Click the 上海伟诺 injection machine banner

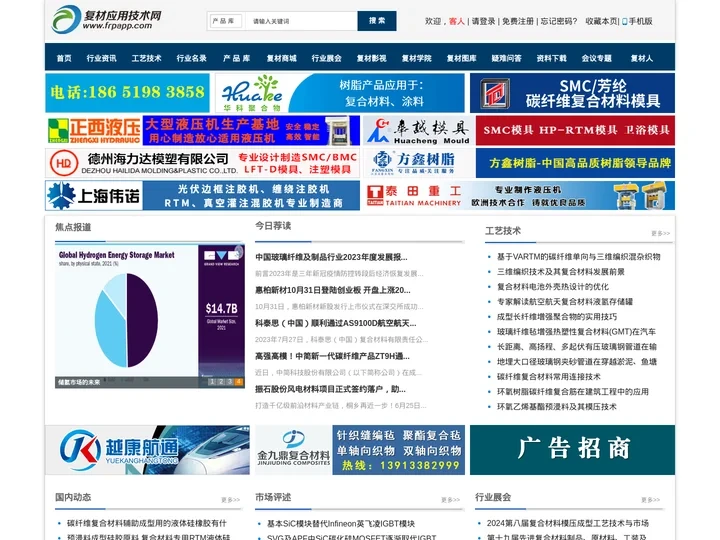coord(202,196)
